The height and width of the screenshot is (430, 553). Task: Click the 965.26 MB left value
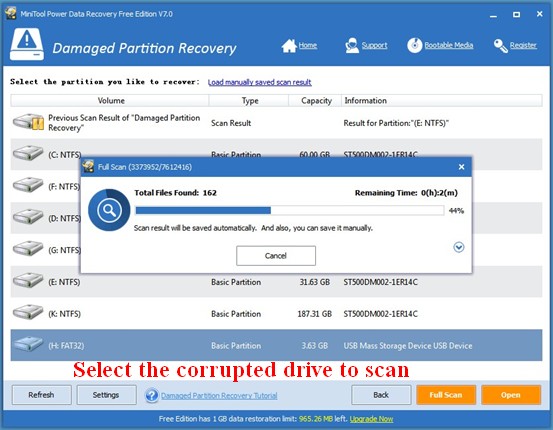point(316,419)
